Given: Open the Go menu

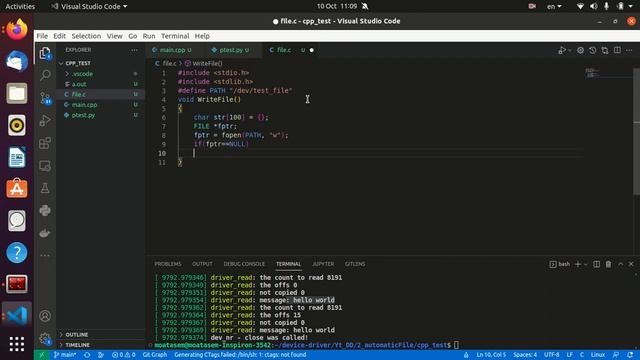Looking at the screenshot, I should pos(133,36).
